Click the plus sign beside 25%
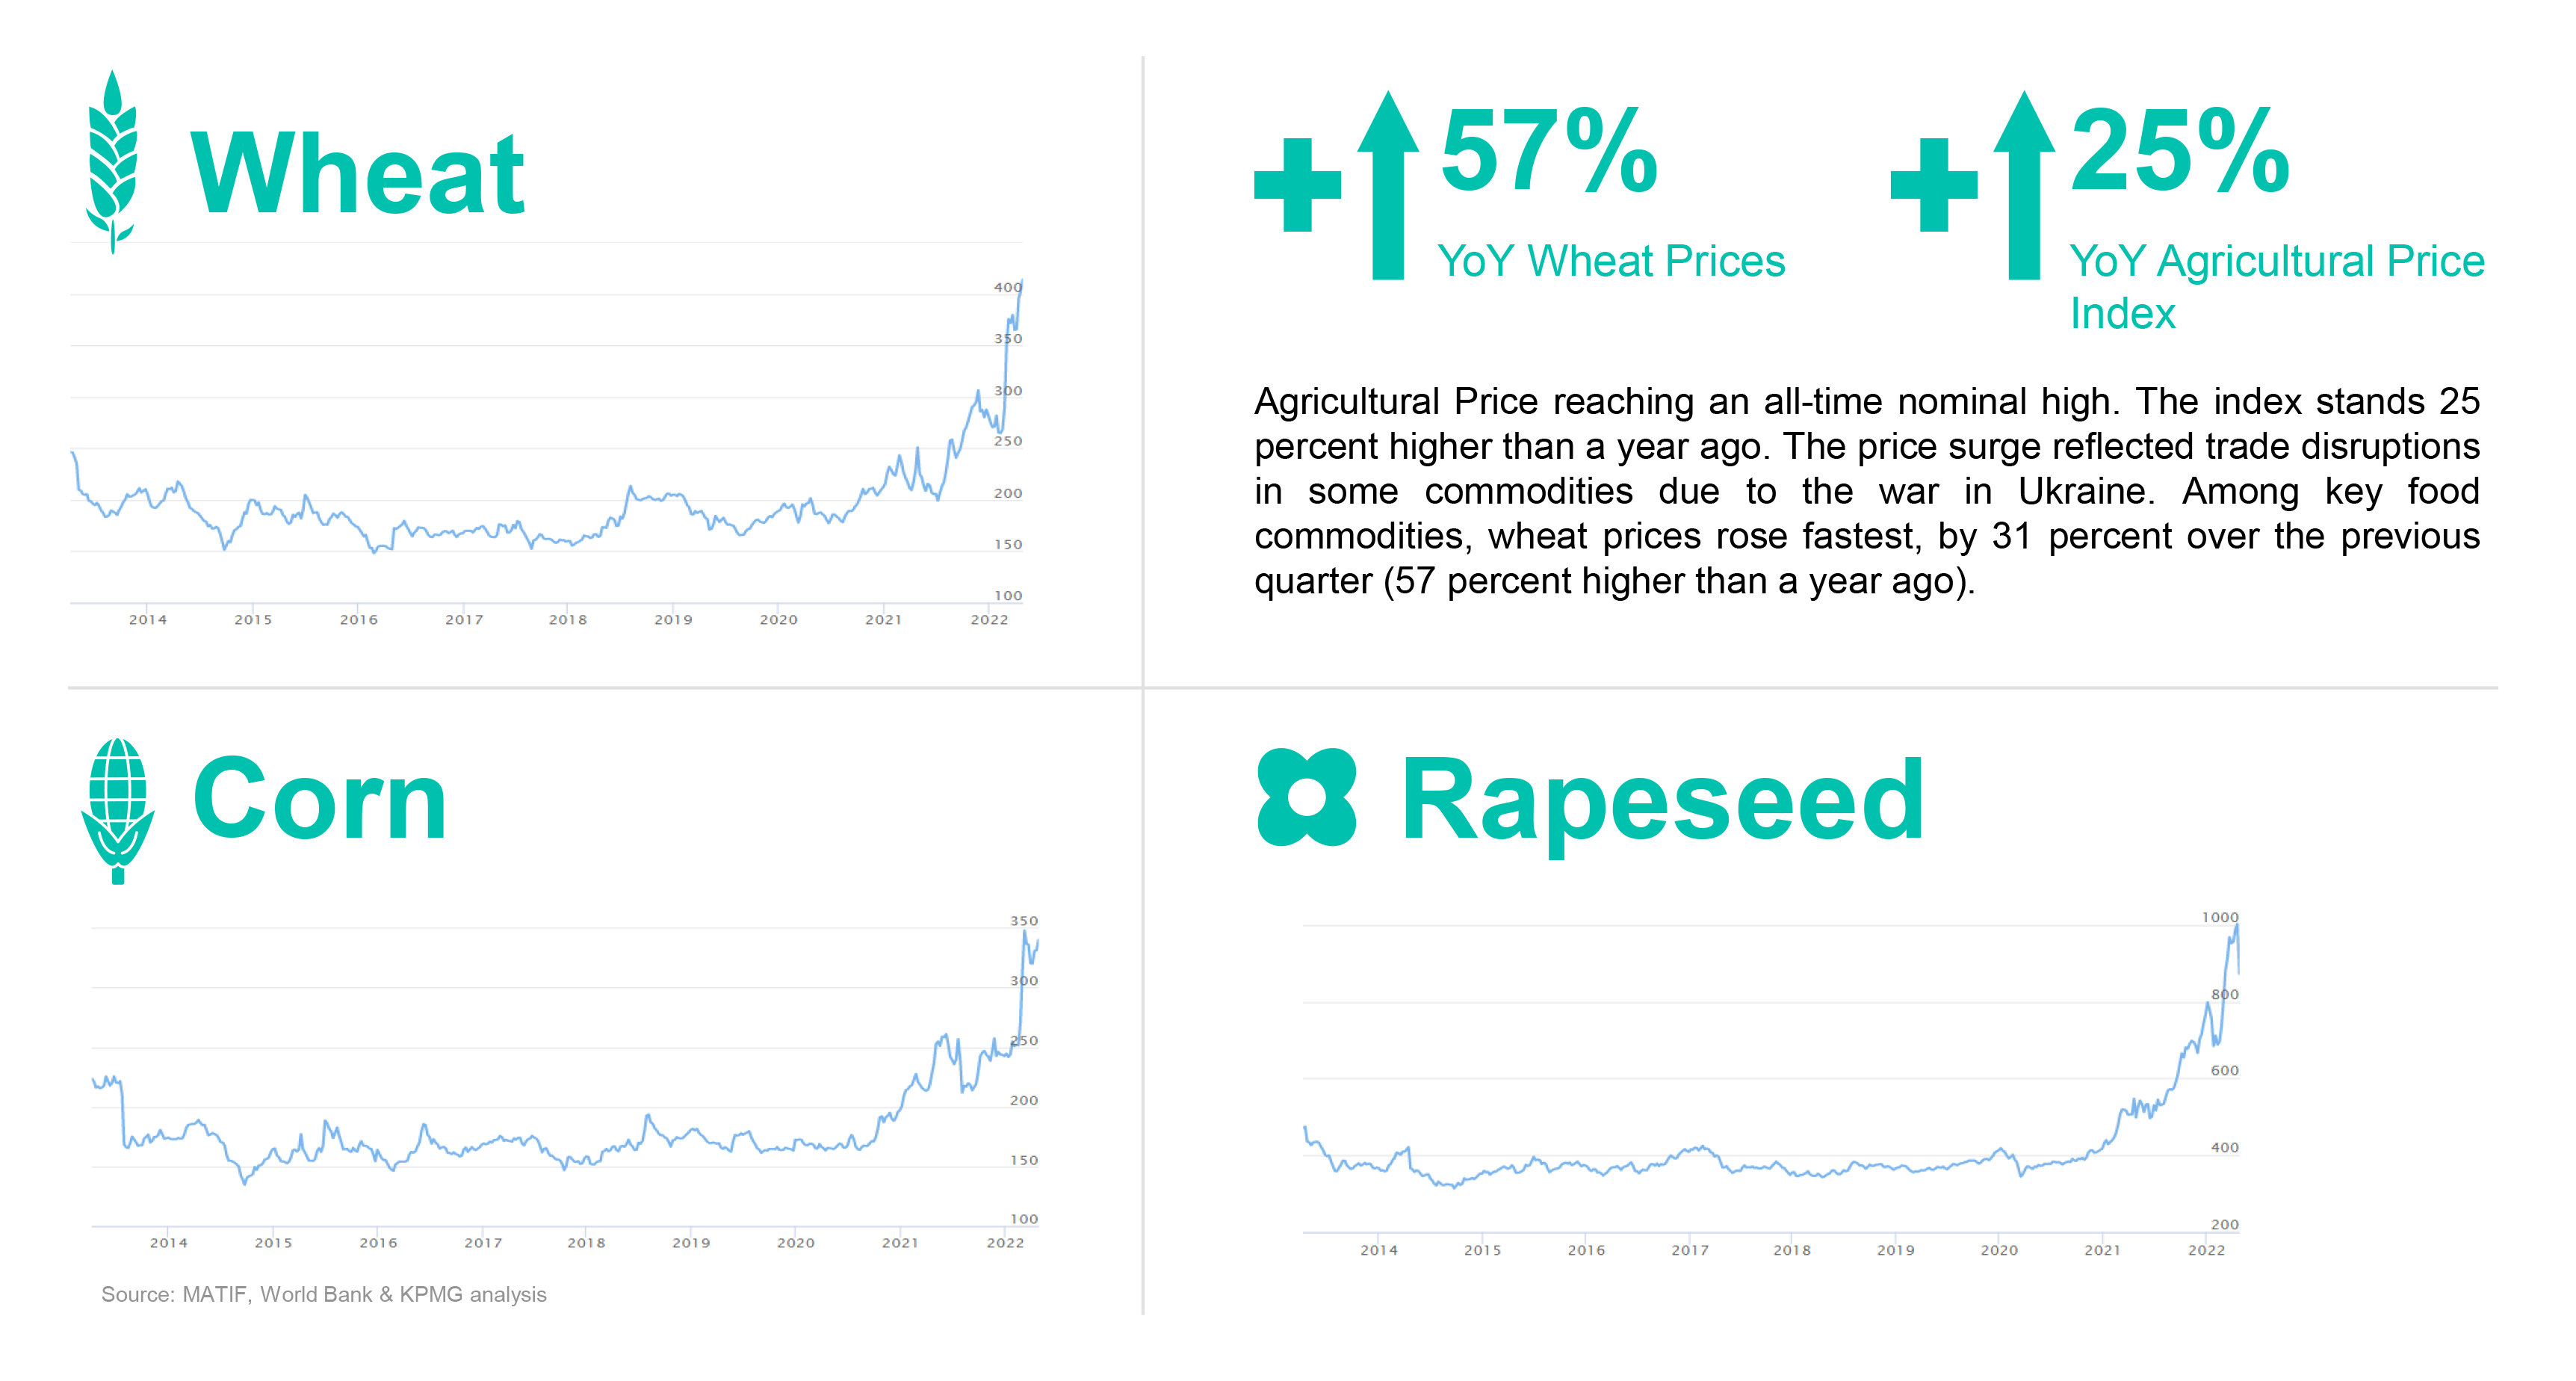The width and height of the screenshot is (2576, 1381). pyautogui.click(x=1933, y=185)
